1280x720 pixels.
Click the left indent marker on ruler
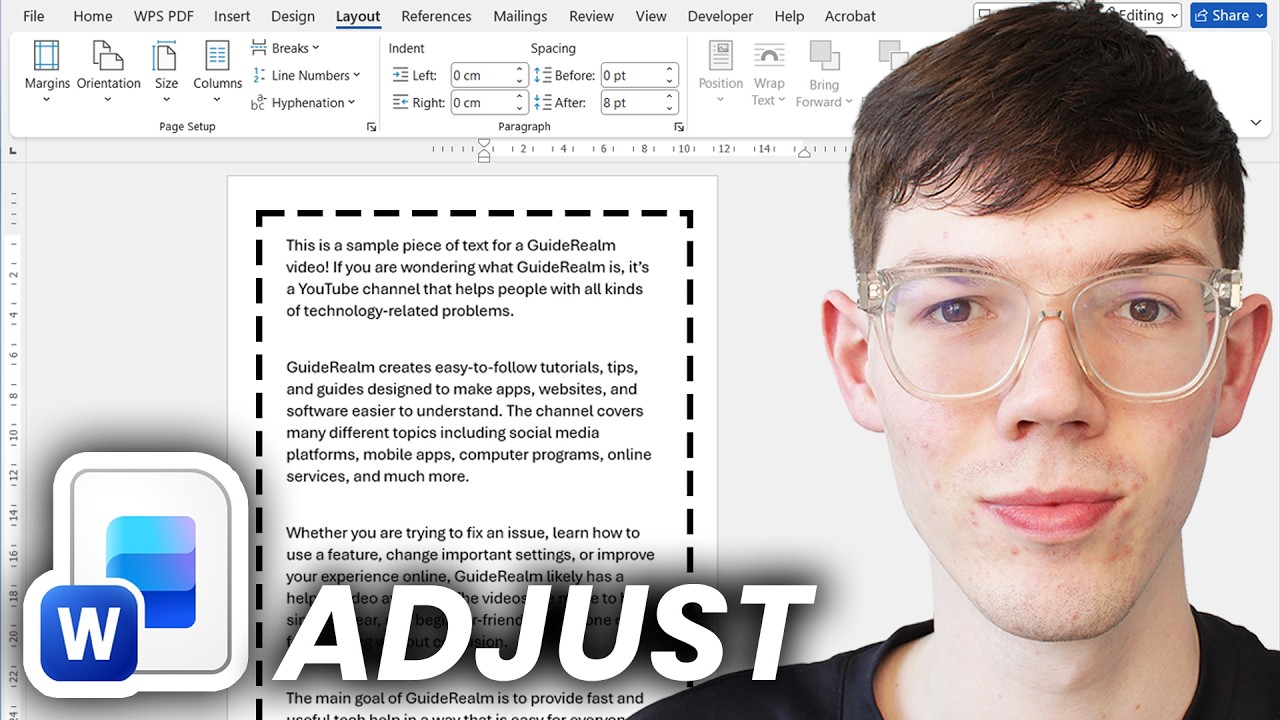click(x=484, y=151)
